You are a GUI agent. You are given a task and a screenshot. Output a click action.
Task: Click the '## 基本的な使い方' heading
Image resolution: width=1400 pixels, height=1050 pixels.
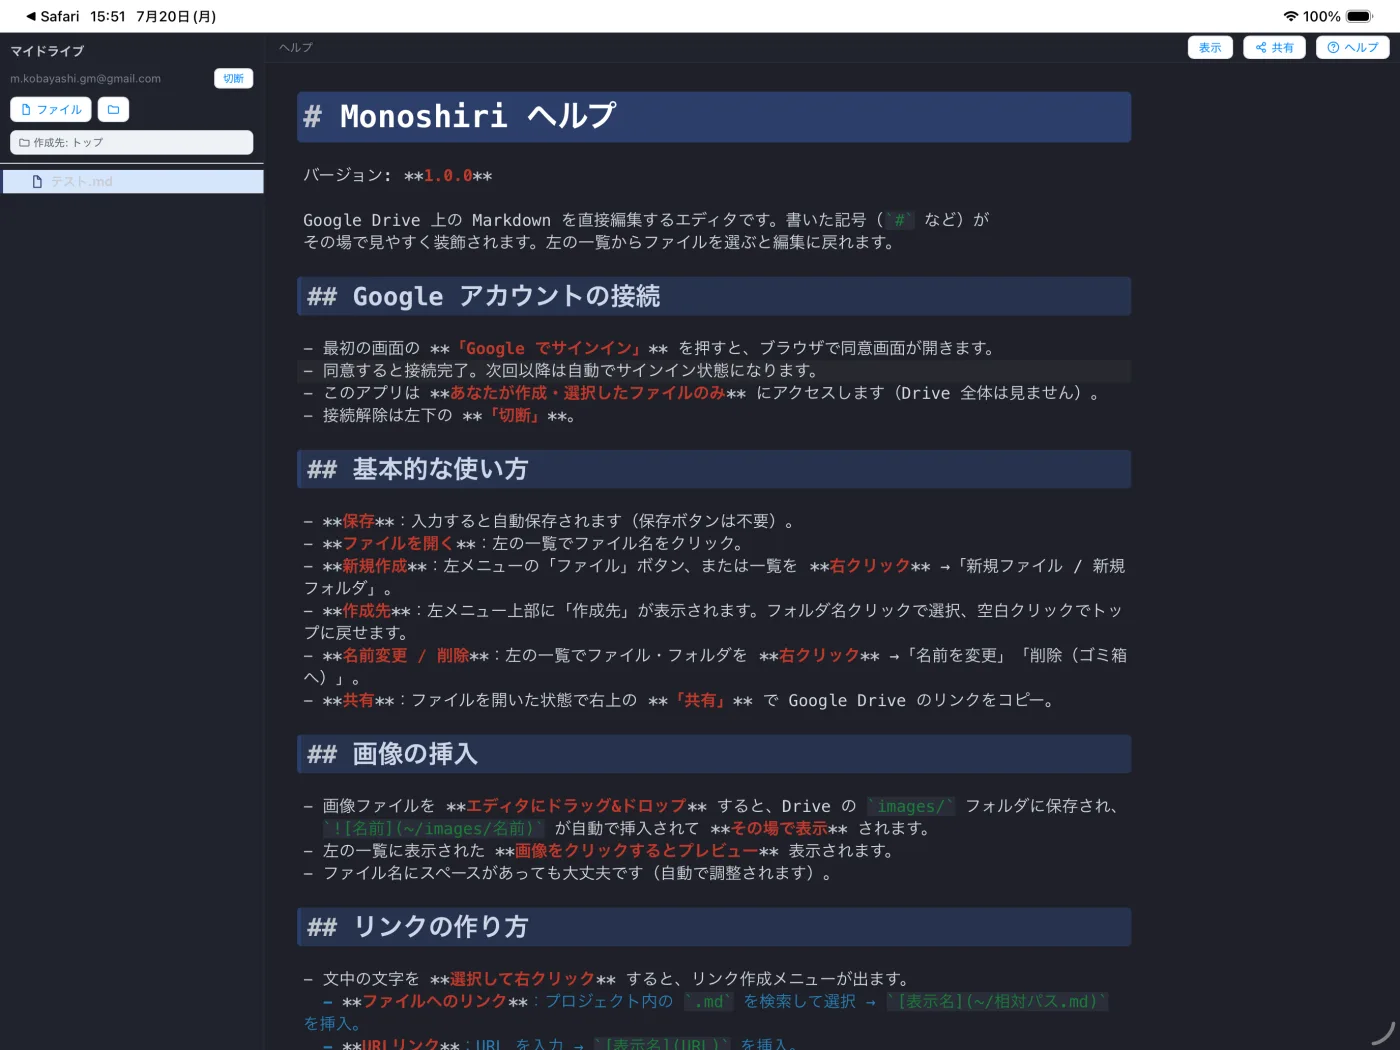(x=714, y=469)
